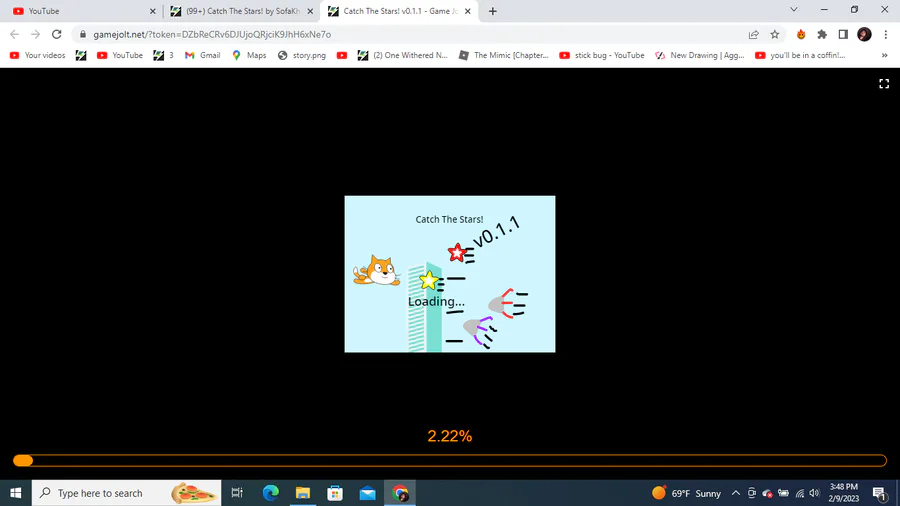Image resolution: width=900 pixels, height=506 pixels.
Task: Open Microsoft Store from the taskbar
Action: click(335, 493)
